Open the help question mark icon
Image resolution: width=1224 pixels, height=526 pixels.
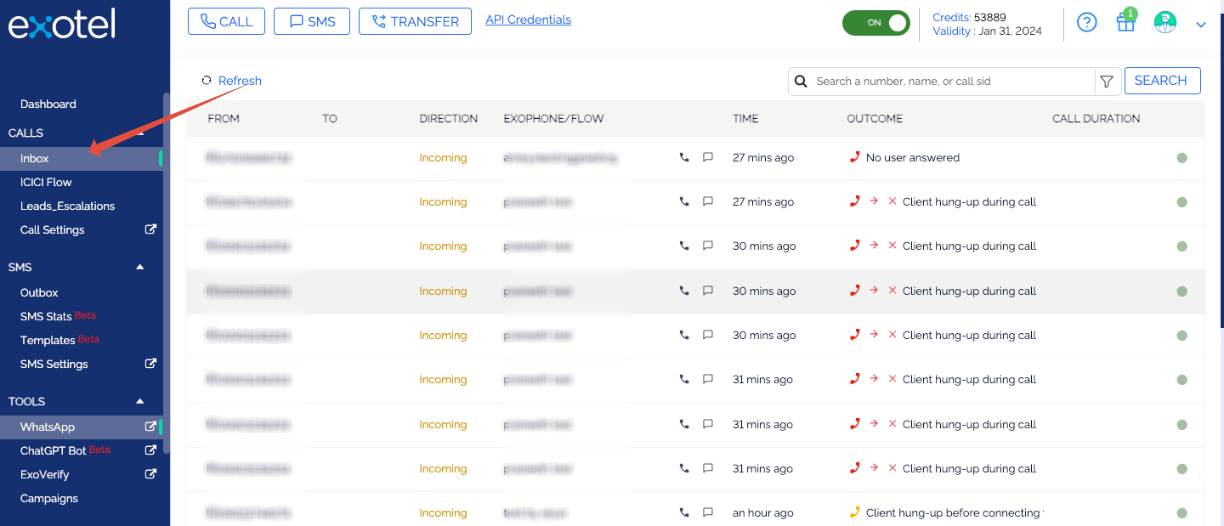tap(1087, 22)
